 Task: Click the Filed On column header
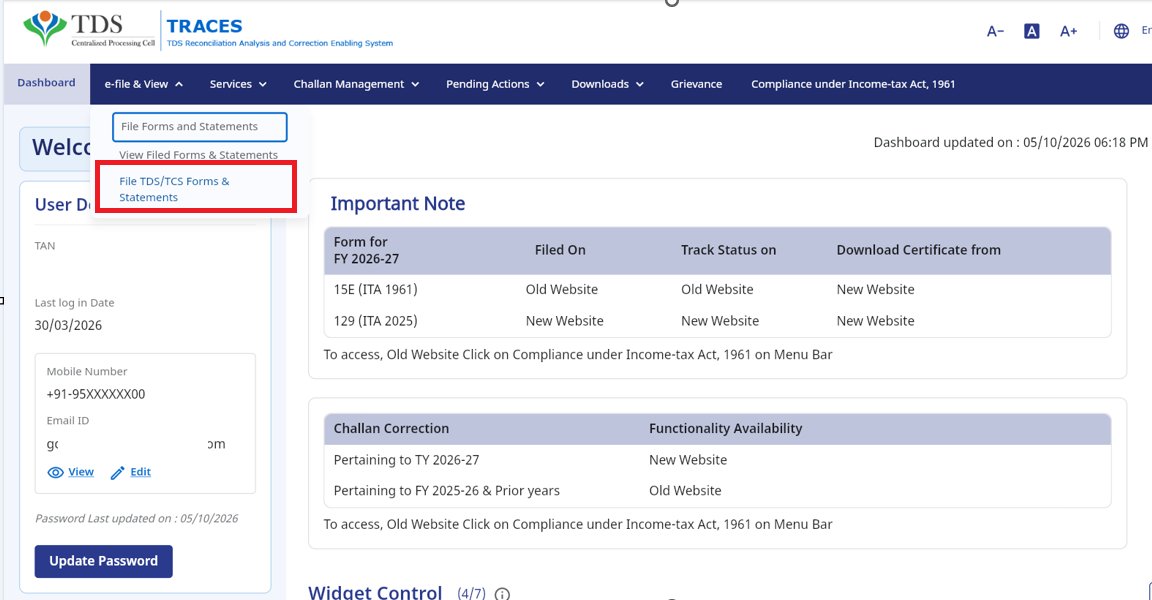tap(560, 250)
